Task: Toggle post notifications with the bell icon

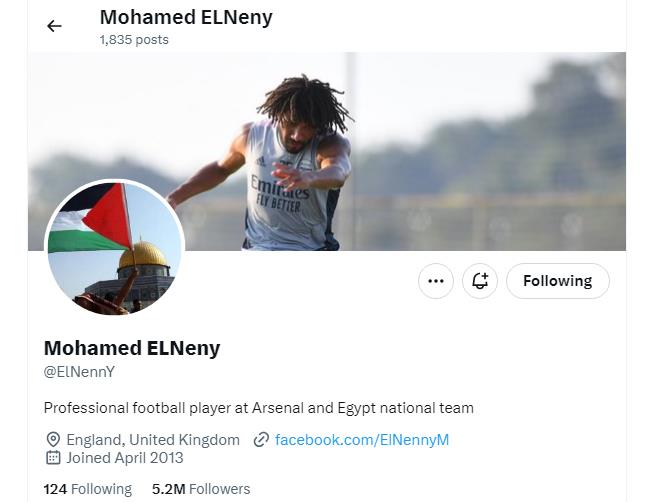Action: (x=480, y=281)
